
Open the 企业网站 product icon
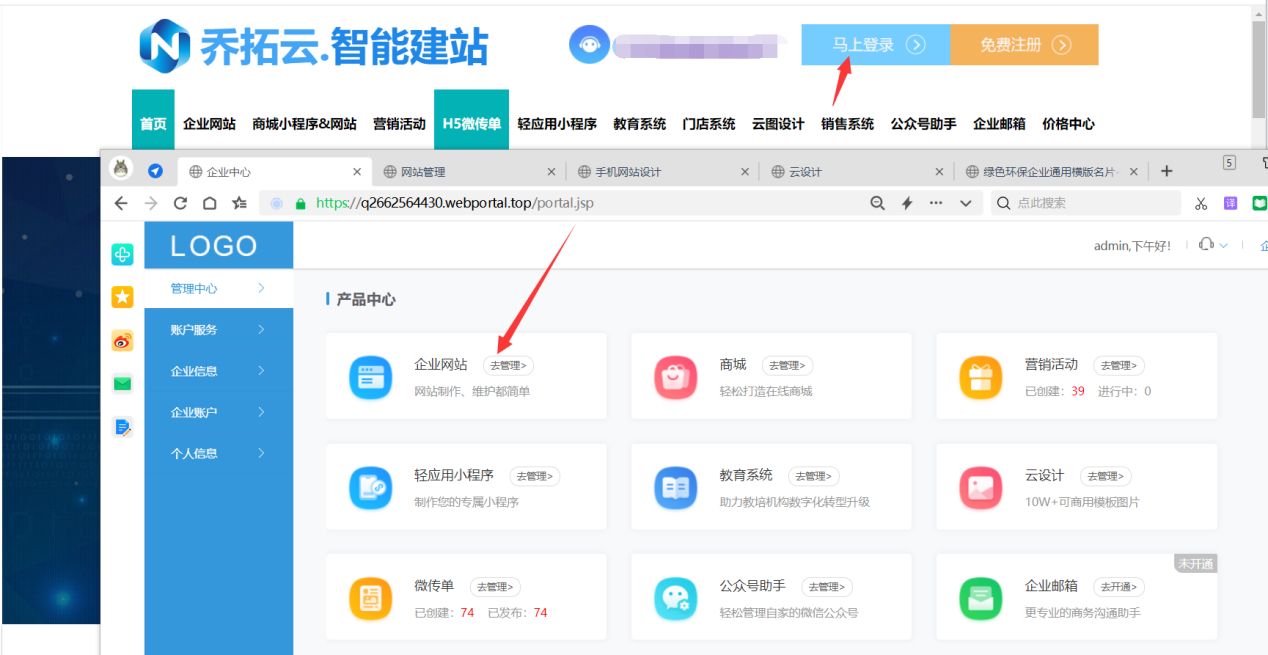coord(370,378)
